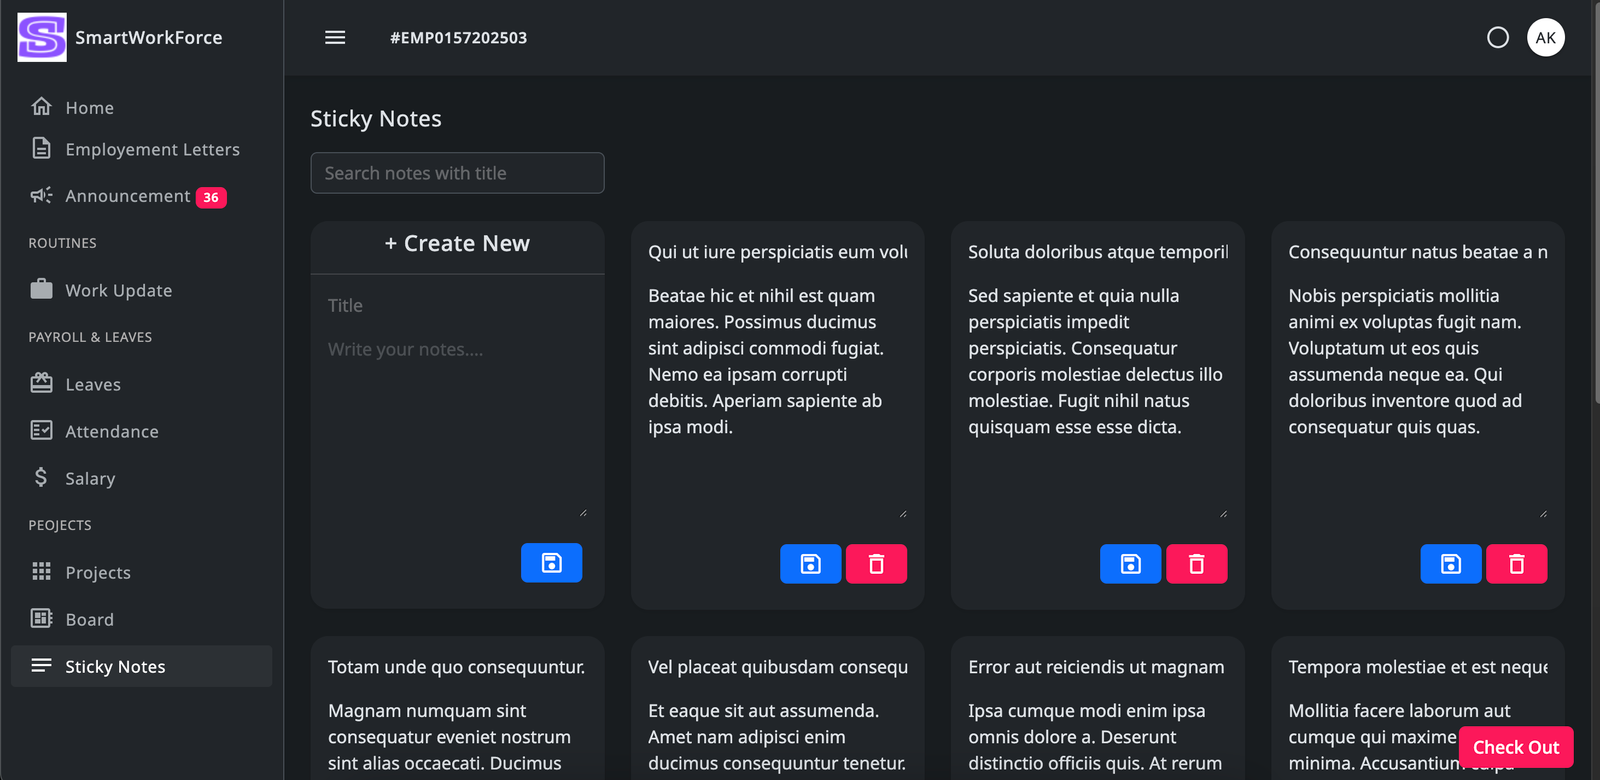
Task: Click the Title field of new note
Action: click(457, 306)
